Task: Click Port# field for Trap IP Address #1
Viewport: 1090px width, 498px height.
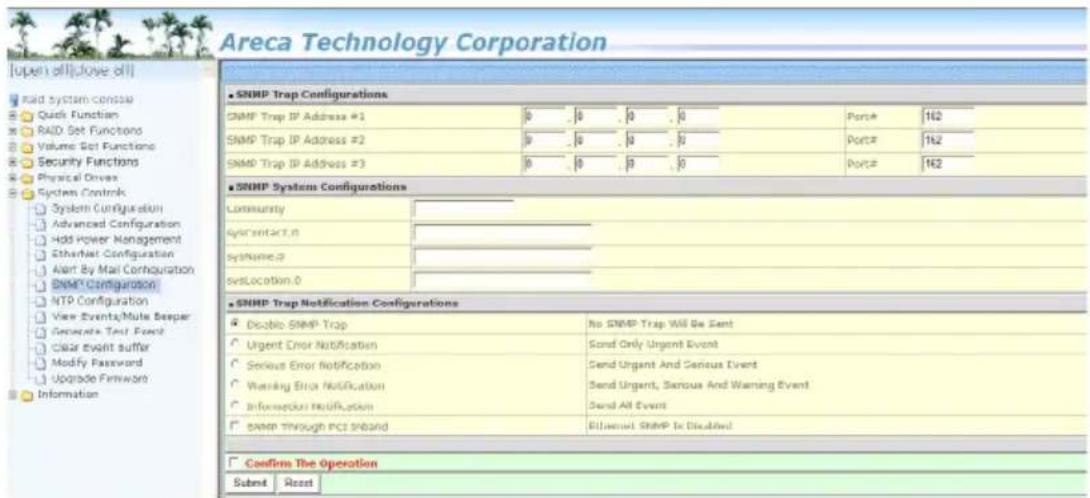Action: [947, 116]
